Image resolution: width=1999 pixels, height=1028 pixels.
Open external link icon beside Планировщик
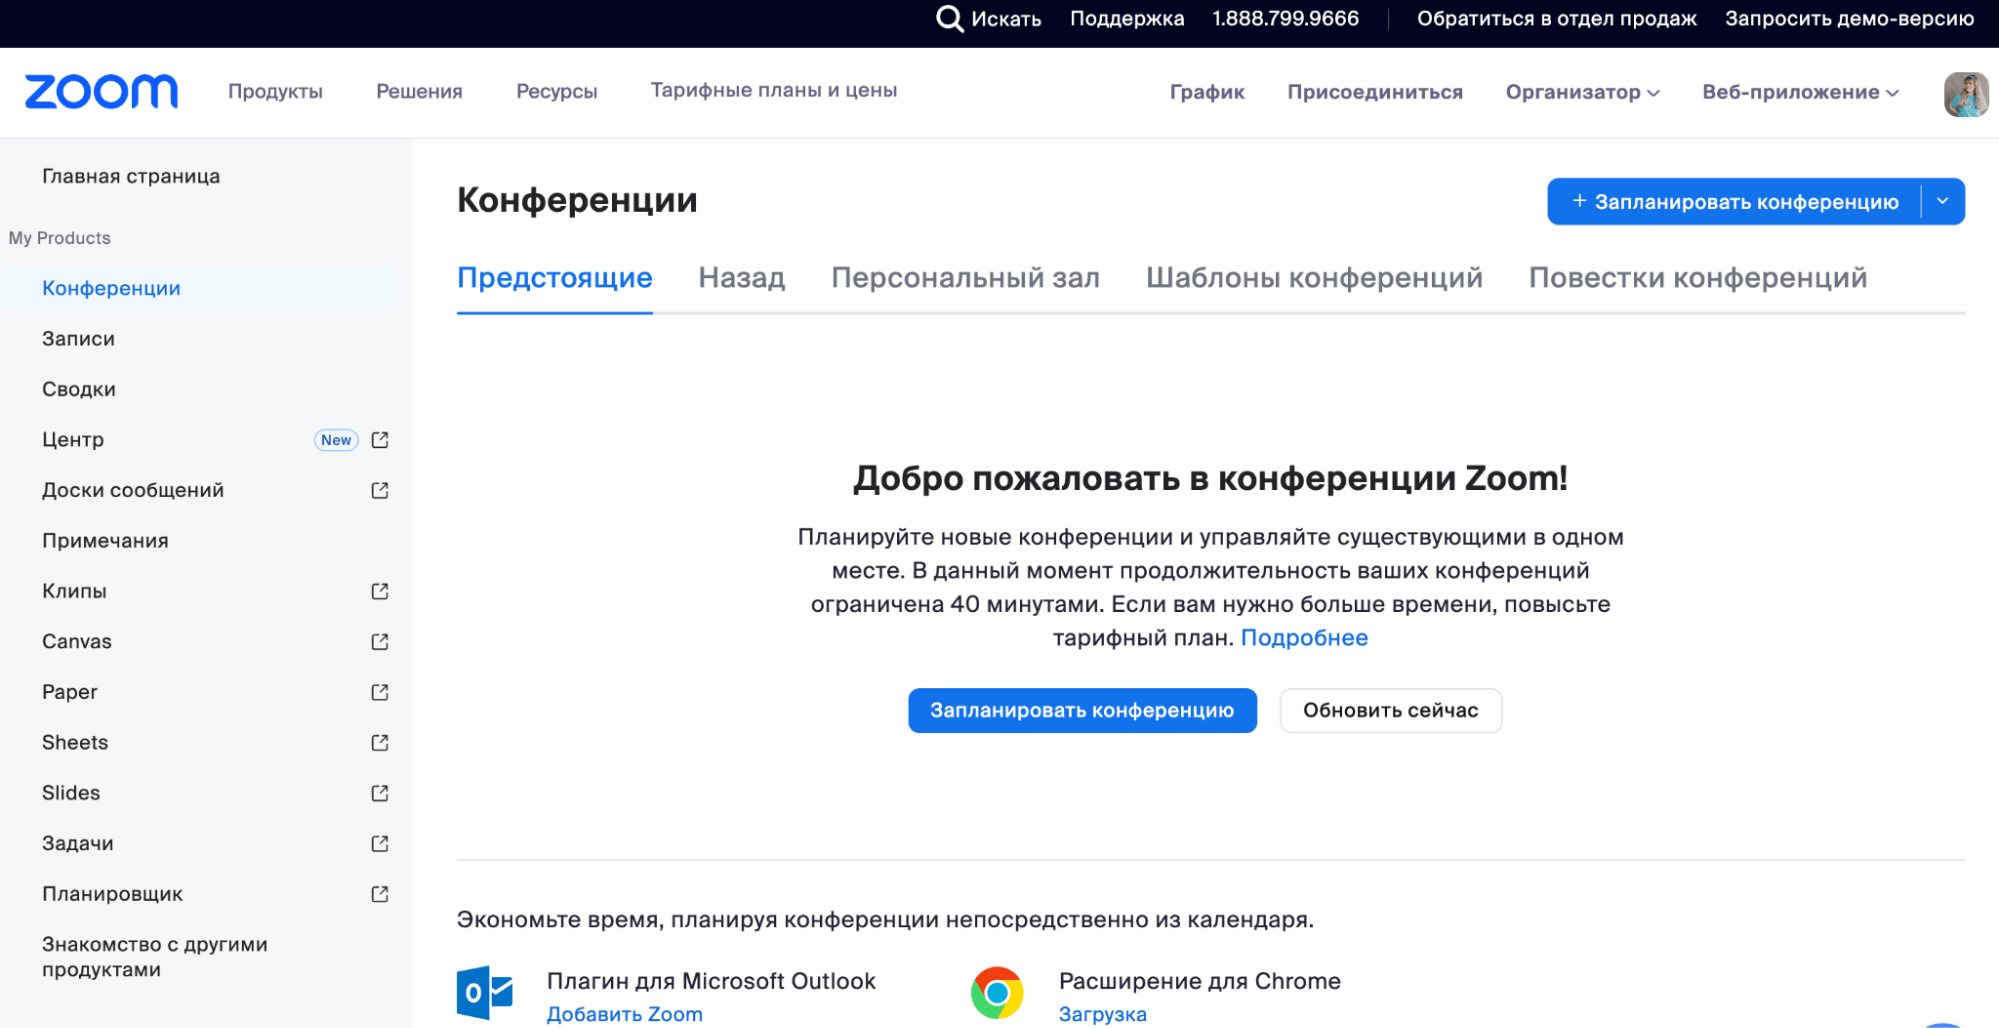(x=380, y=894)
